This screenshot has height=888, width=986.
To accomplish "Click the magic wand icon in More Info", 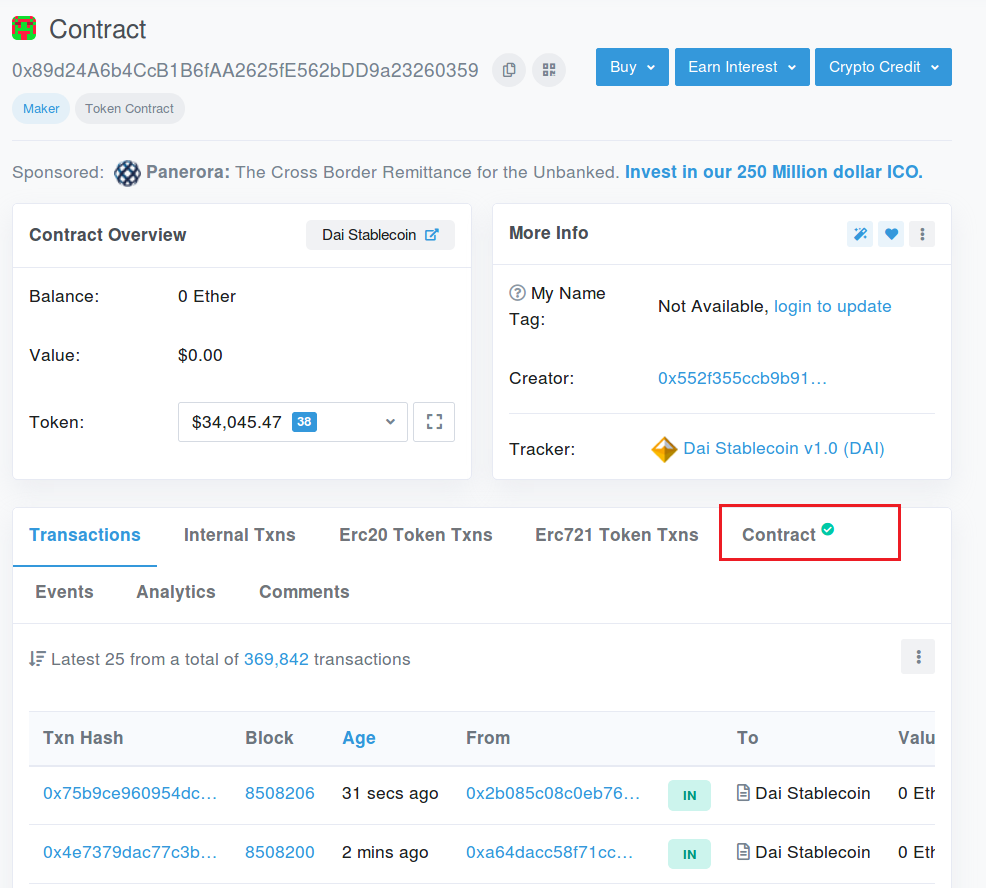I will pyautogui.click(x=860, y=234).
